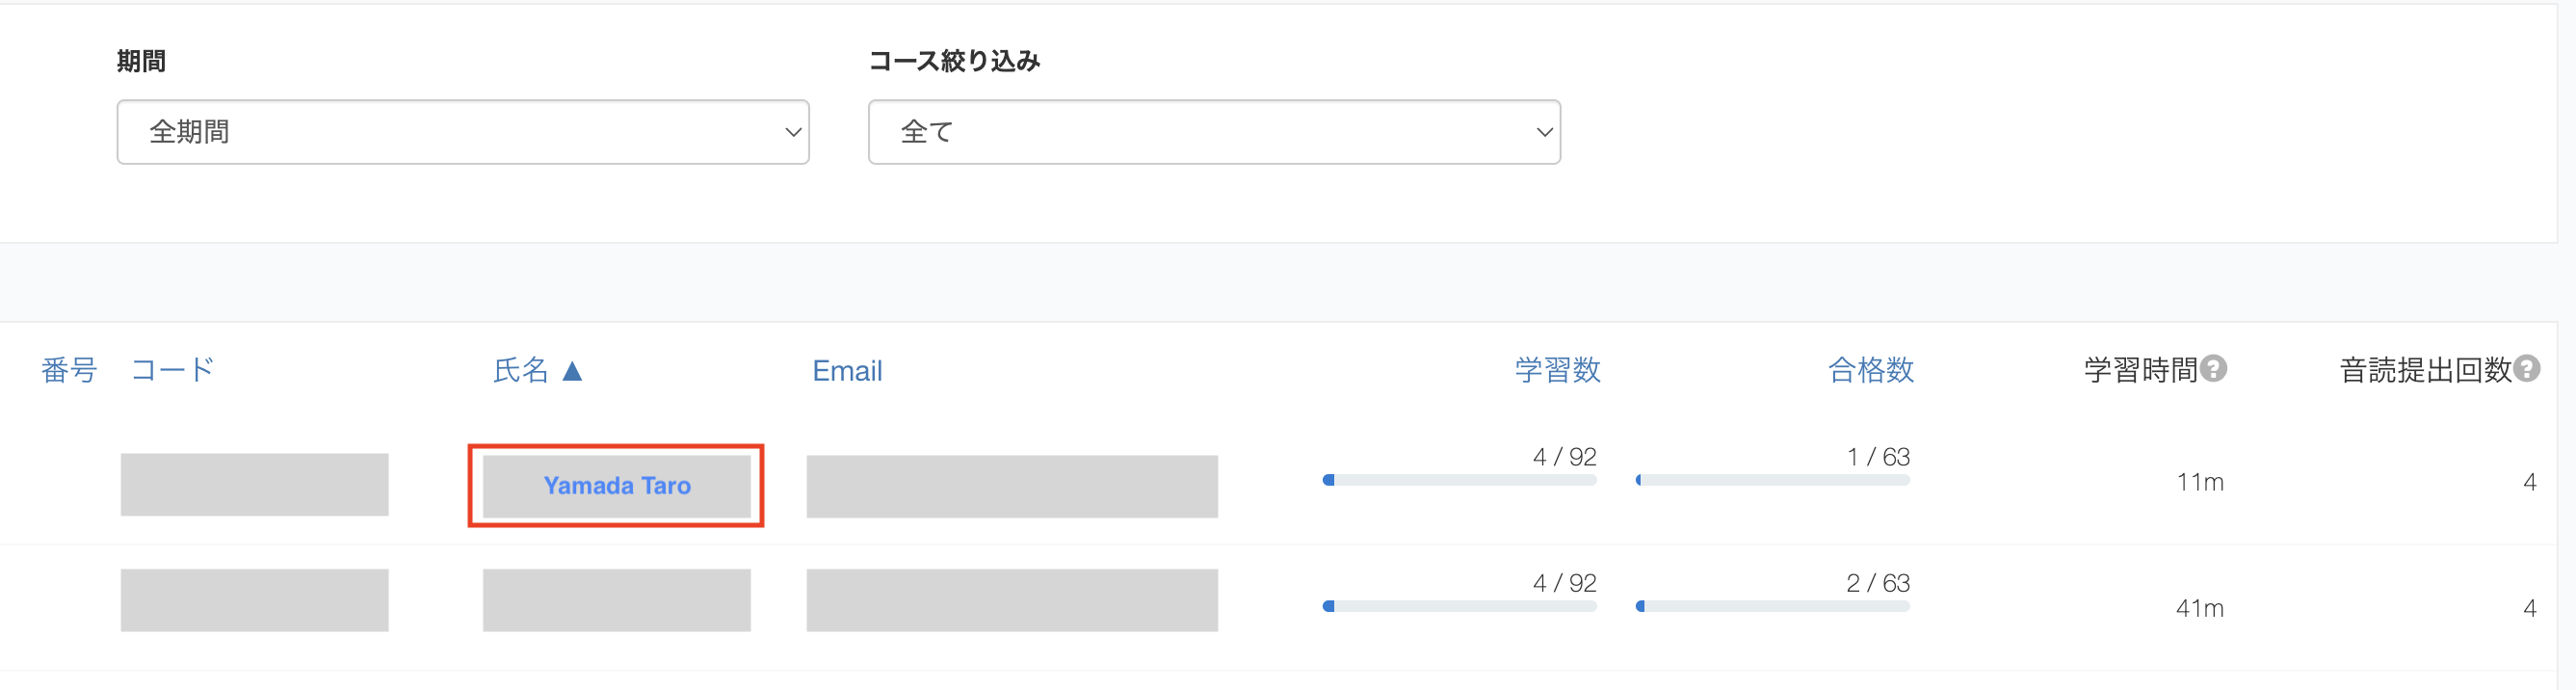Click the 学習数 progress bar in the 41m row
The height and width of the screenshot is (690, 2576).
point(1459,606)
